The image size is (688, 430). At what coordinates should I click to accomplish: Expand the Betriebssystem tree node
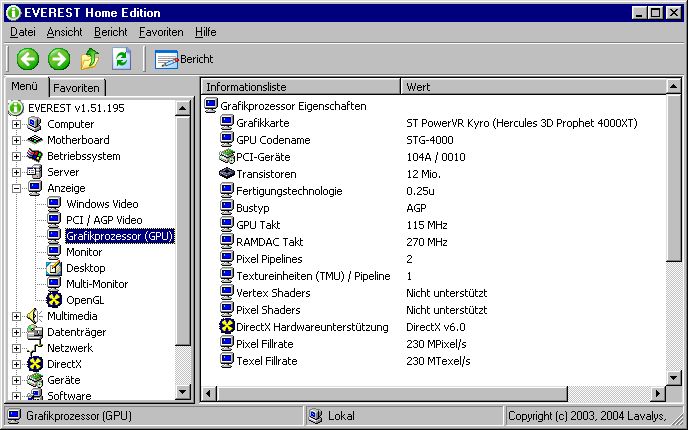pos(16,157)
